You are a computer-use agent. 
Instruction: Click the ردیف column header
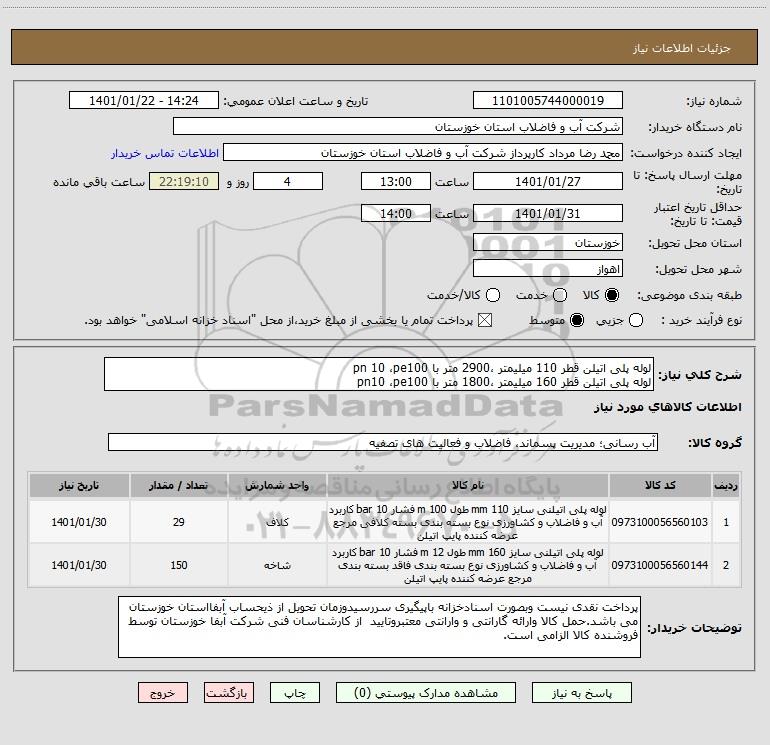[x=726, y=485]
